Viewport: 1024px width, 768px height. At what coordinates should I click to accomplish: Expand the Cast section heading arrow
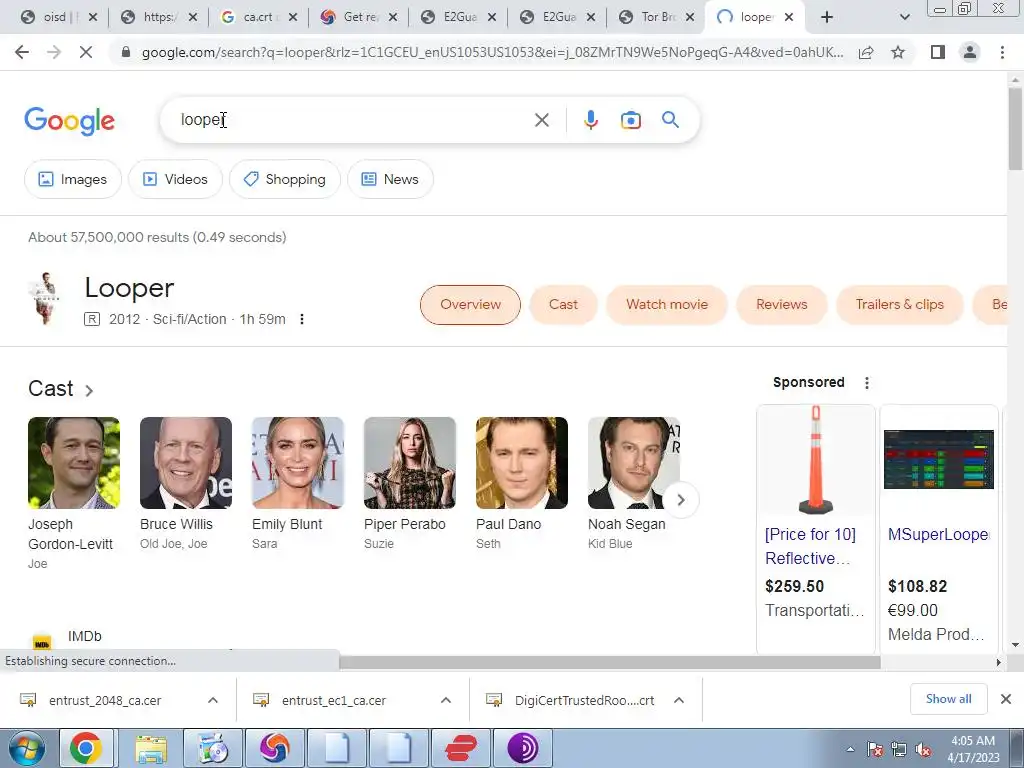point(89,391)
